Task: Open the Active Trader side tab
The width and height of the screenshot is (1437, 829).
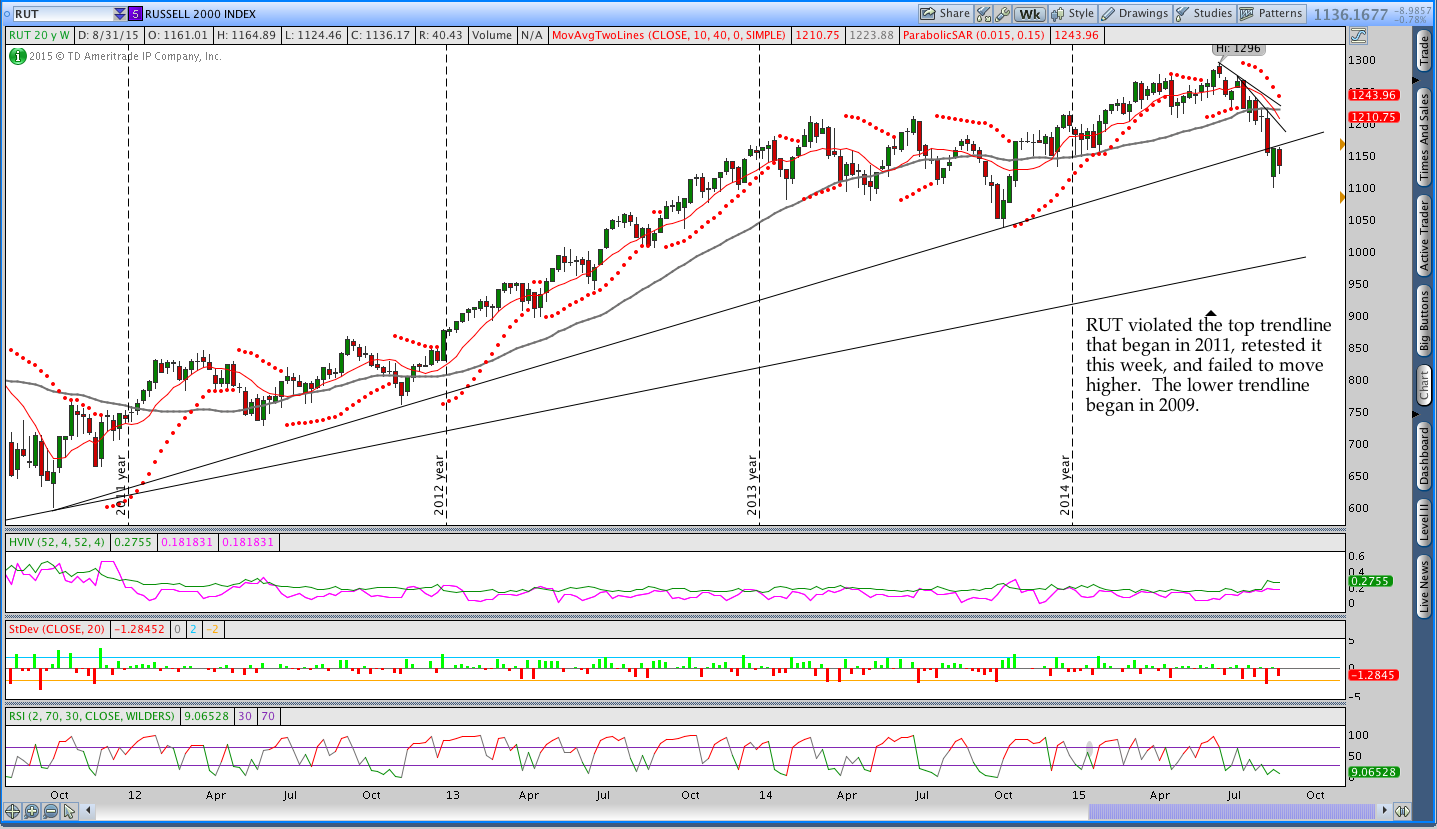Action: click(x=1424, y=235)
